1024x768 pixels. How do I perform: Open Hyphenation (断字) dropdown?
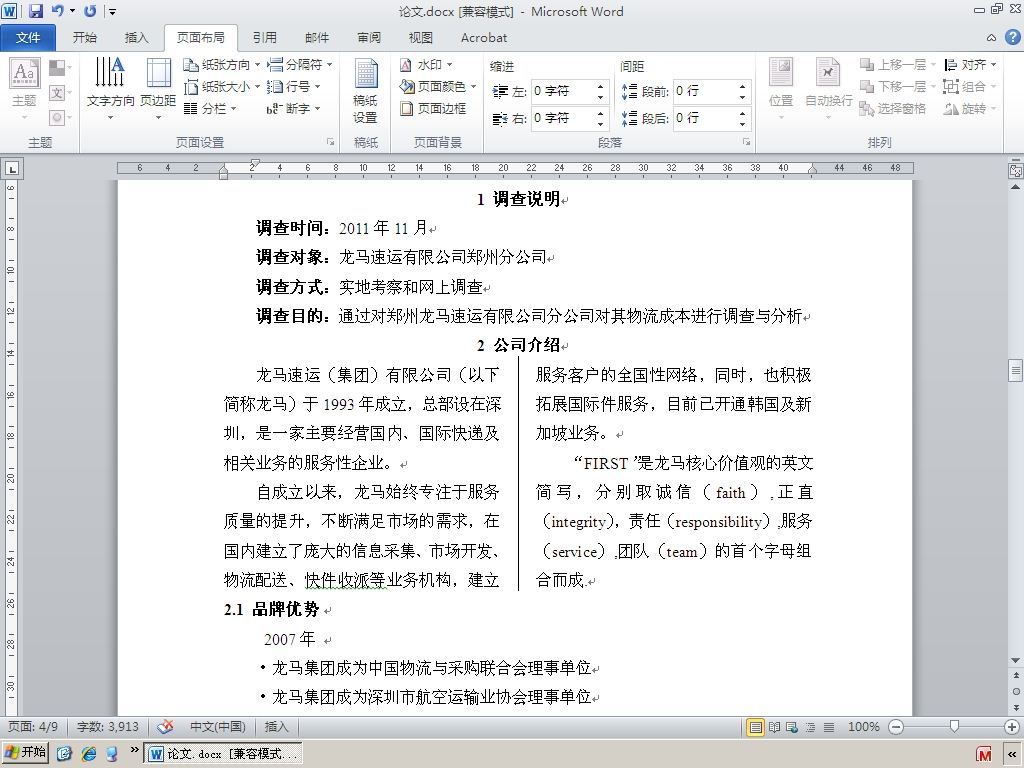coord(294,108)
